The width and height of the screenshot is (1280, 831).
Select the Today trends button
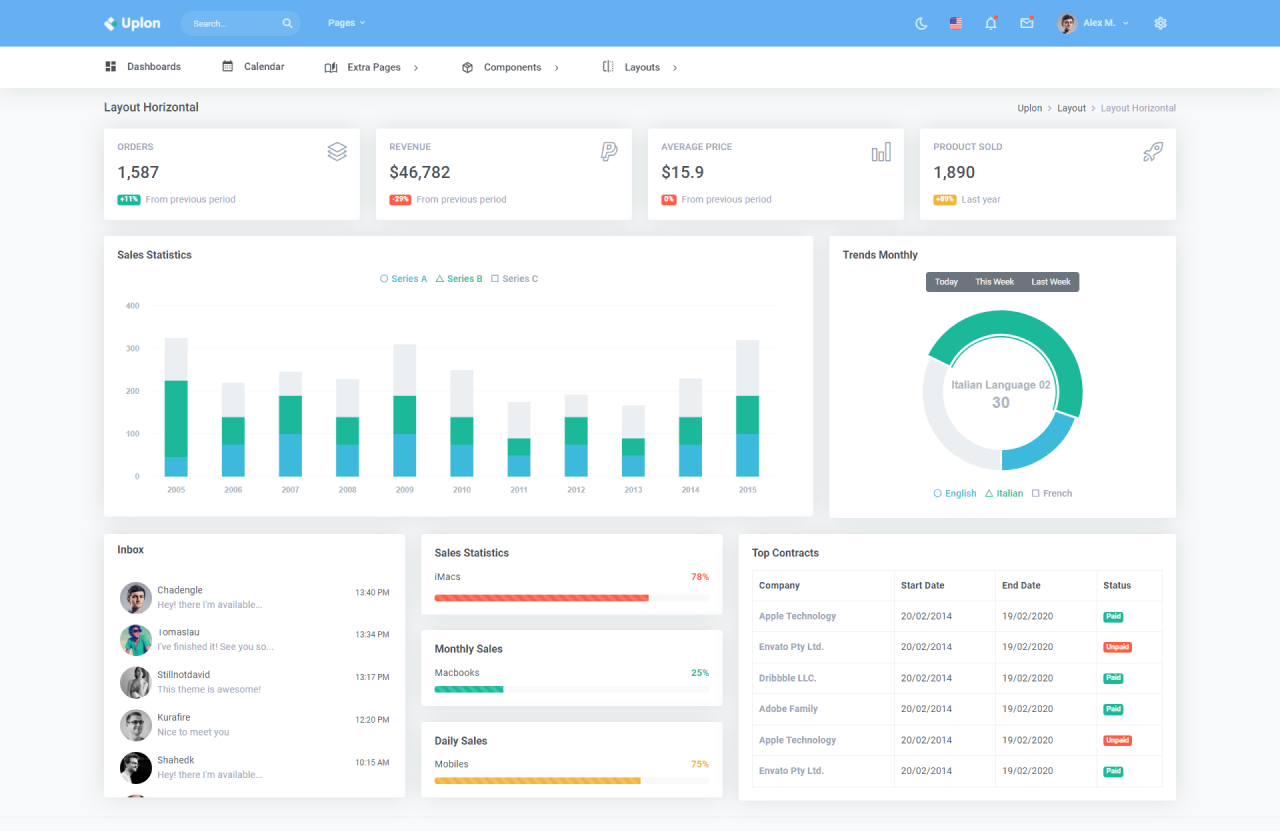(946, 282)
